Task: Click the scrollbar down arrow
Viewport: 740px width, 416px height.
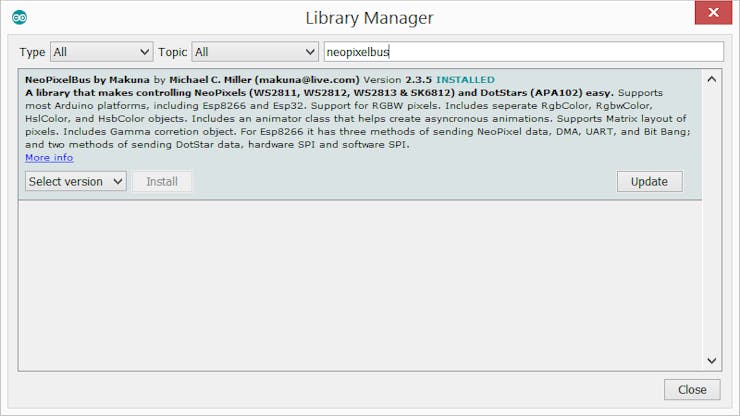Action: click(712, 361)
